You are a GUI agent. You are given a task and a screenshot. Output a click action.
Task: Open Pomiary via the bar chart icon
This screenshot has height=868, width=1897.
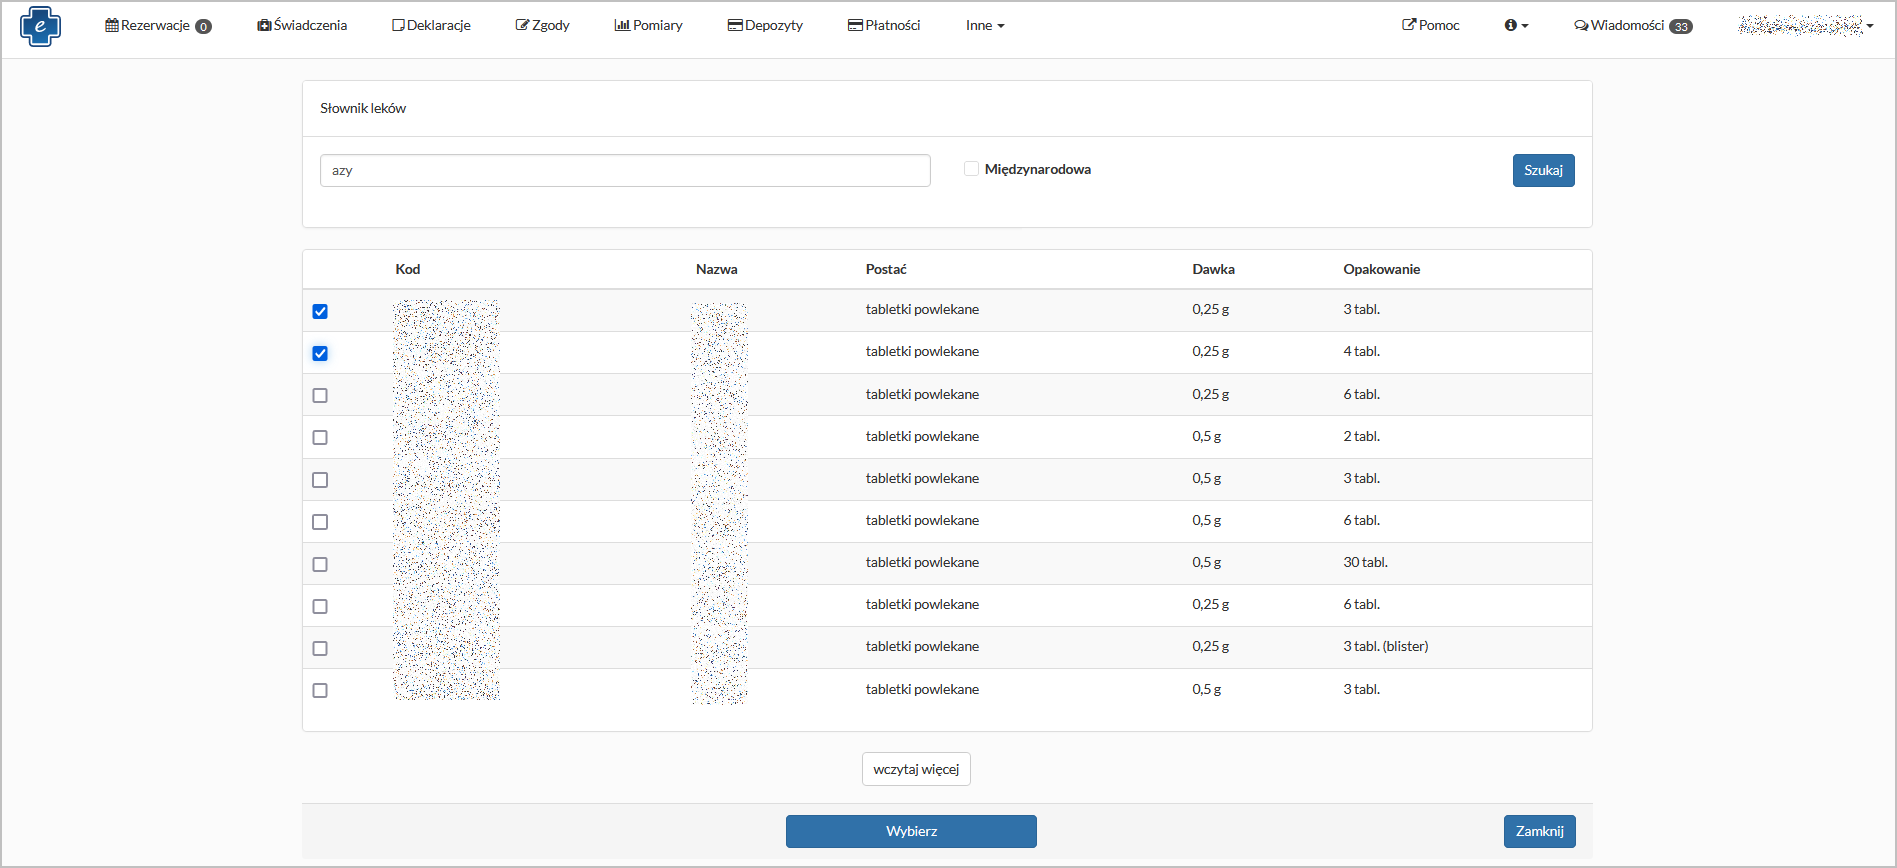pos(622,25)
